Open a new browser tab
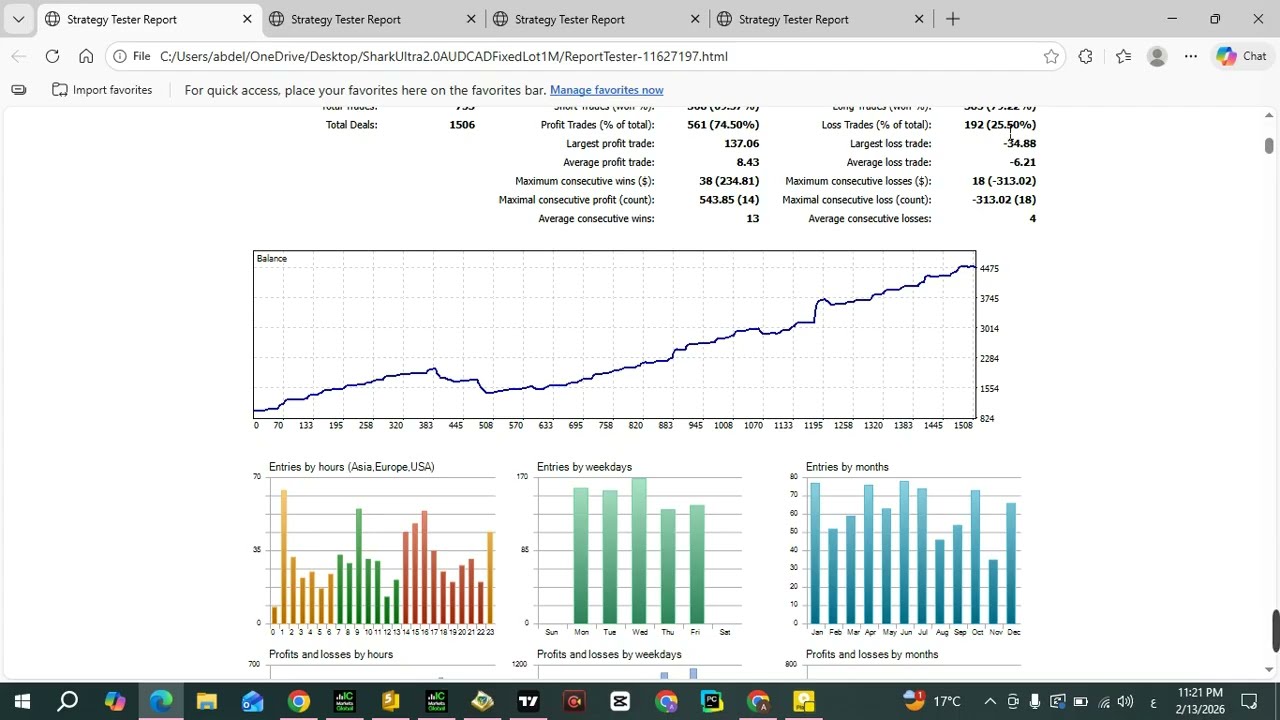Image resolution: width=1280 pixels, height=720 pixels. click(x=952, y=19)
